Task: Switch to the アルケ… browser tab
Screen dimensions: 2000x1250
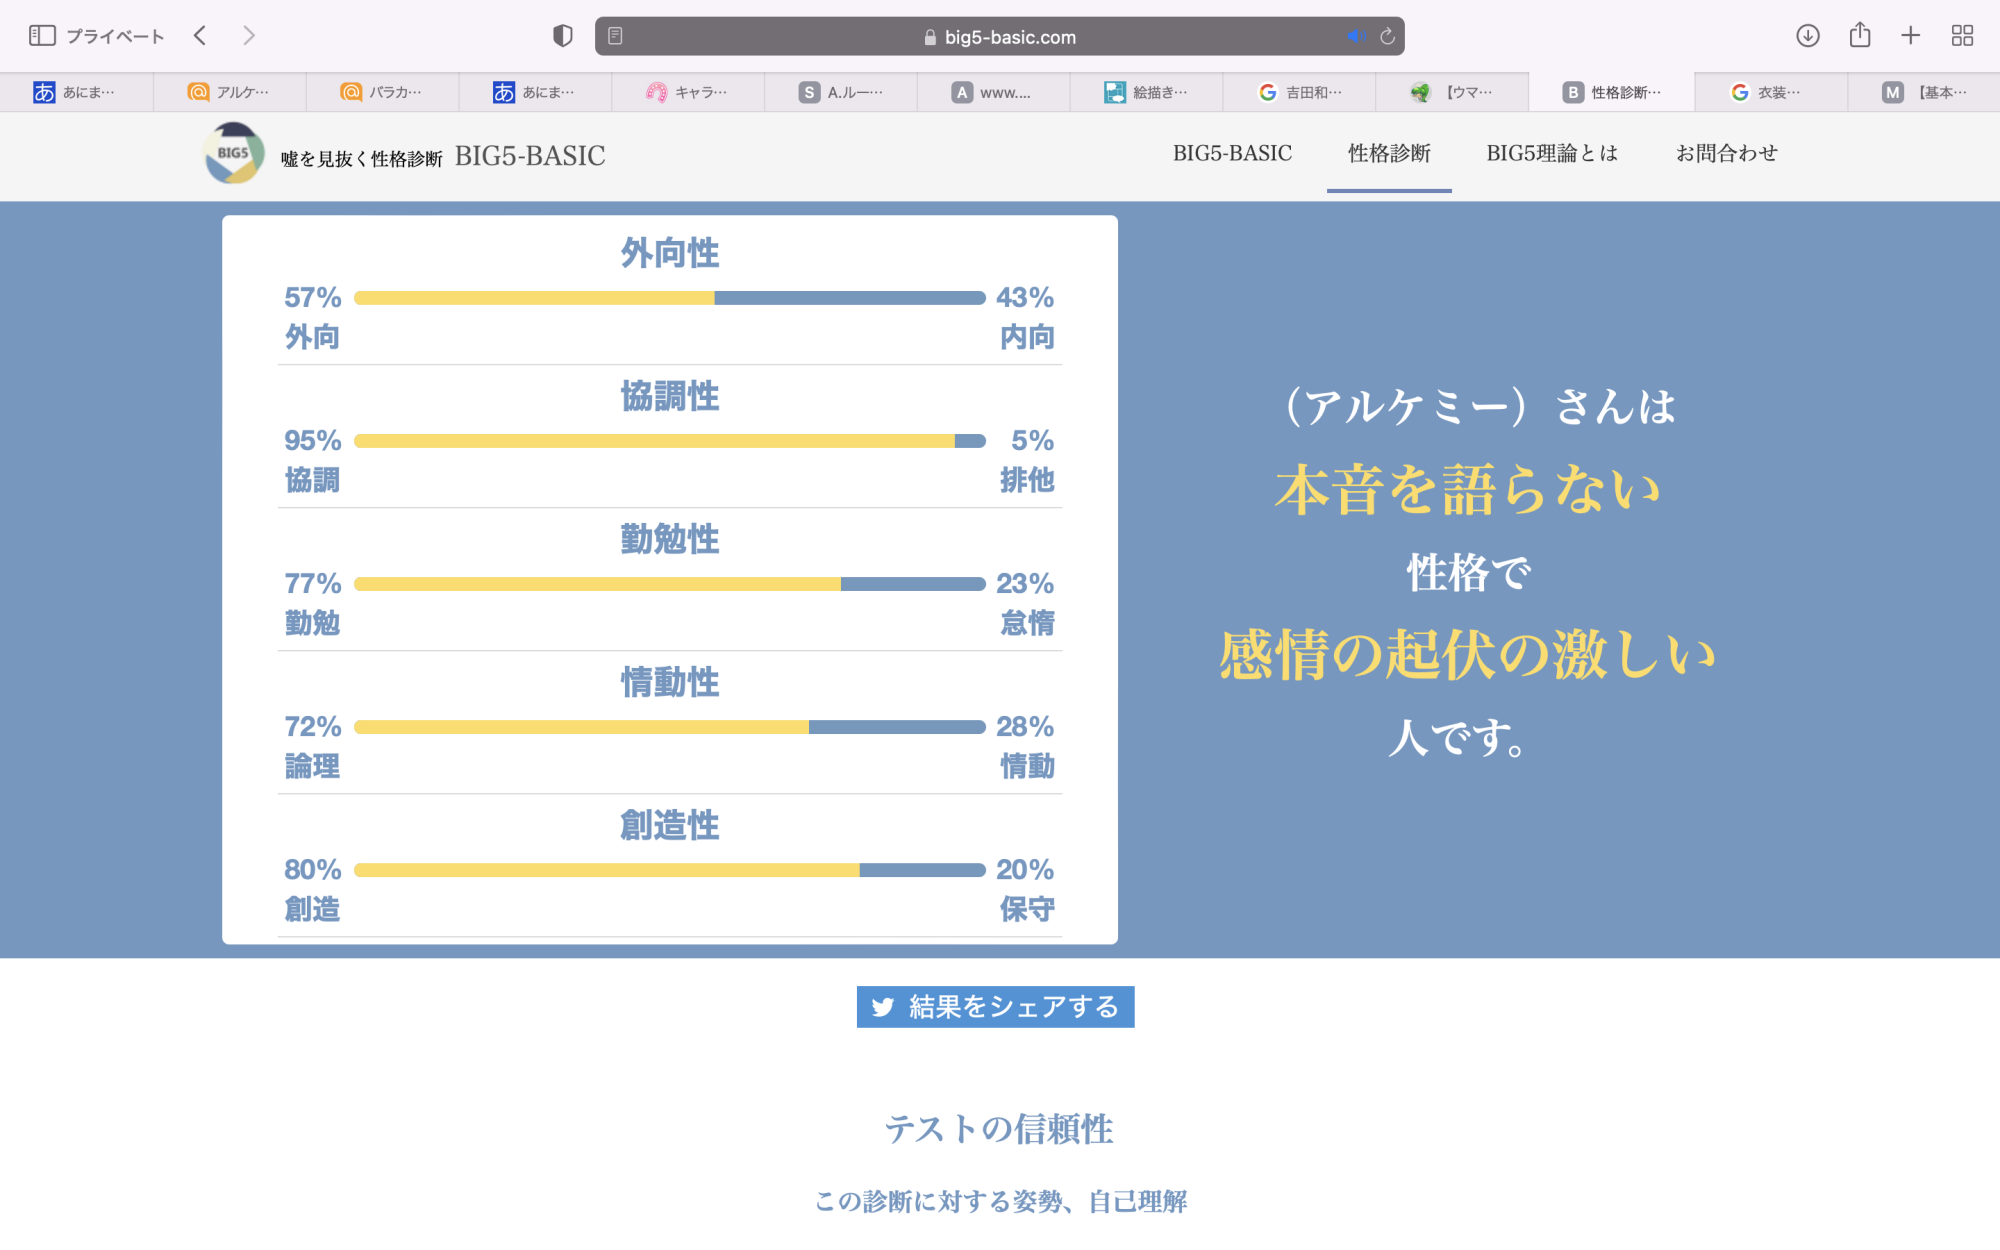Action: (230, 92)
